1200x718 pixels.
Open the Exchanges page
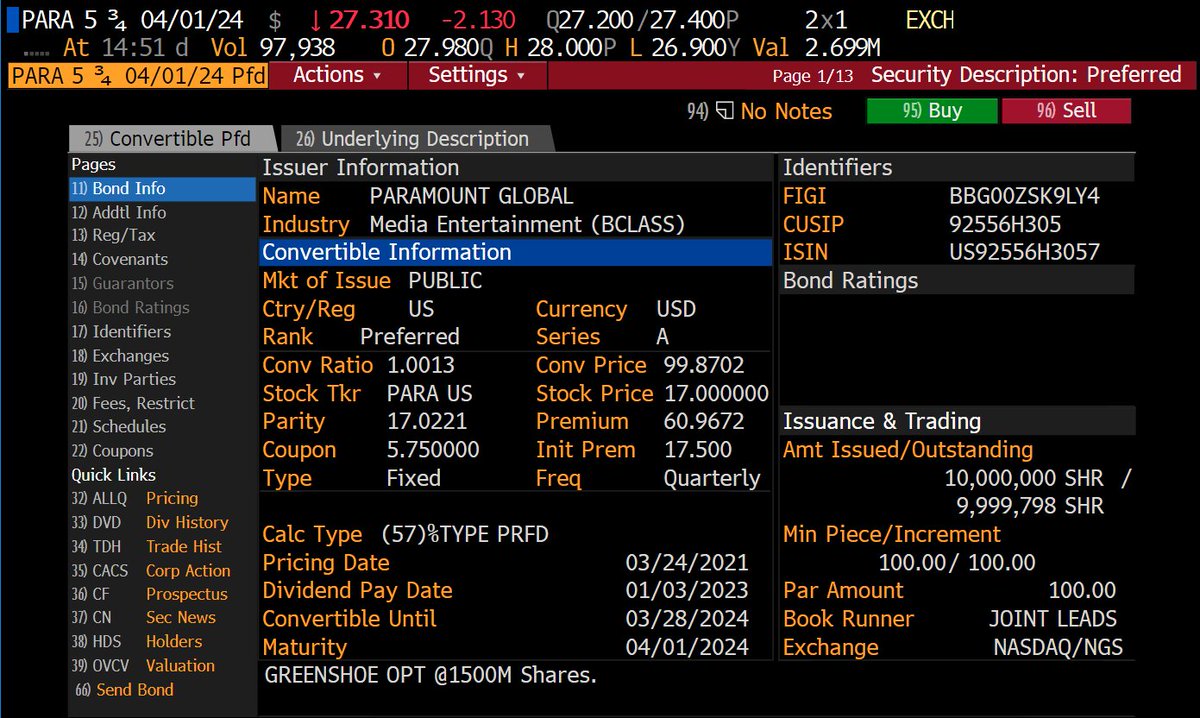click(120, 355)
